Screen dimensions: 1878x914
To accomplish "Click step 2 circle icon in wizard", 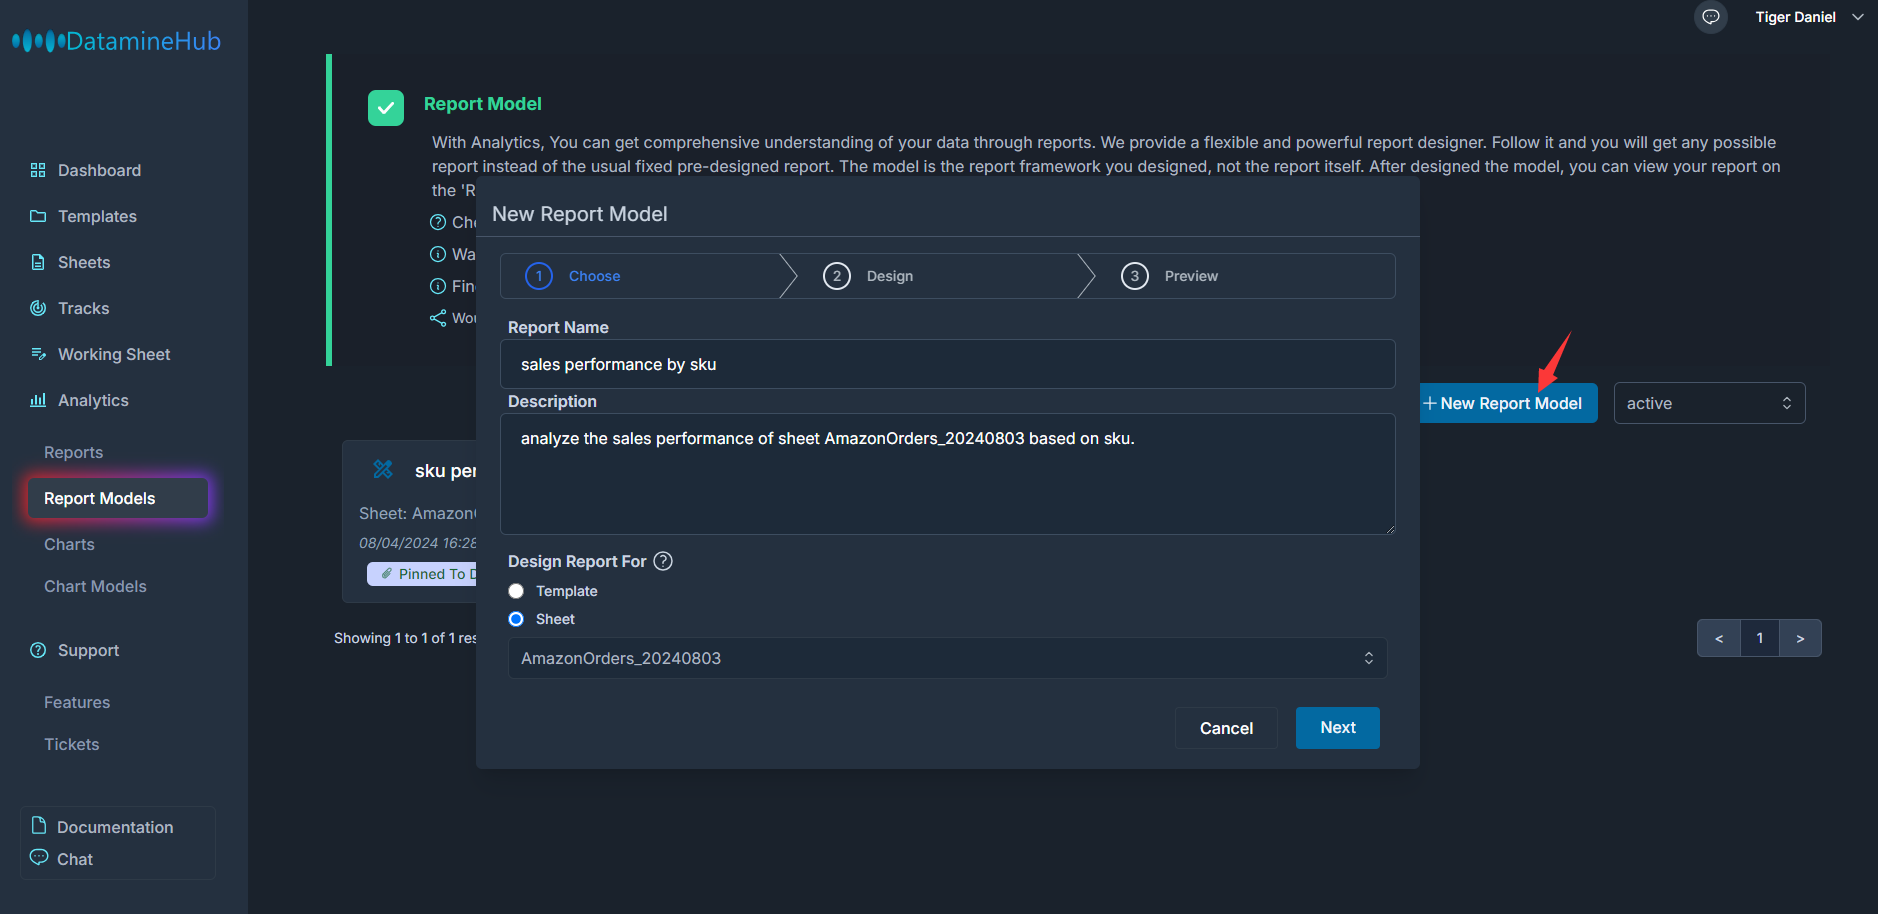I will point(837,276).
